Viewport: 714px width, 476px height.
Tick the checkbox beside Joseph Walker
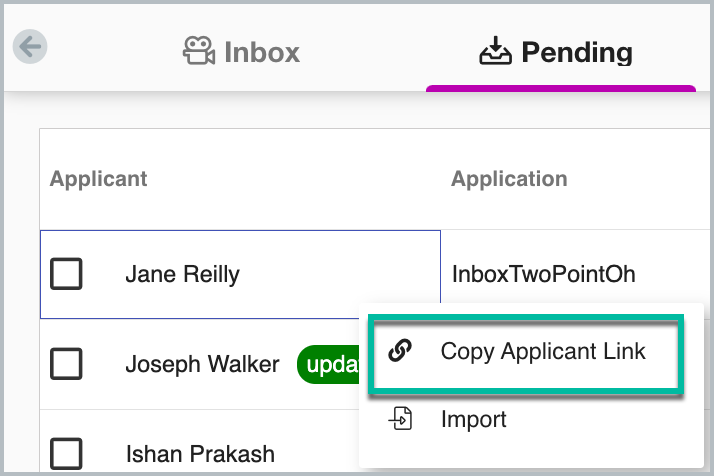point(66,364)
